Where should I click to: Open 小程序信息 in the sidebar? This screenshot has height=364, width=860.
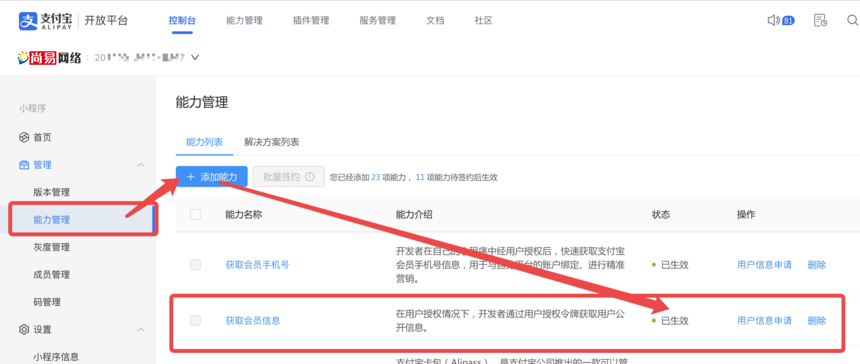pos(56,357)
